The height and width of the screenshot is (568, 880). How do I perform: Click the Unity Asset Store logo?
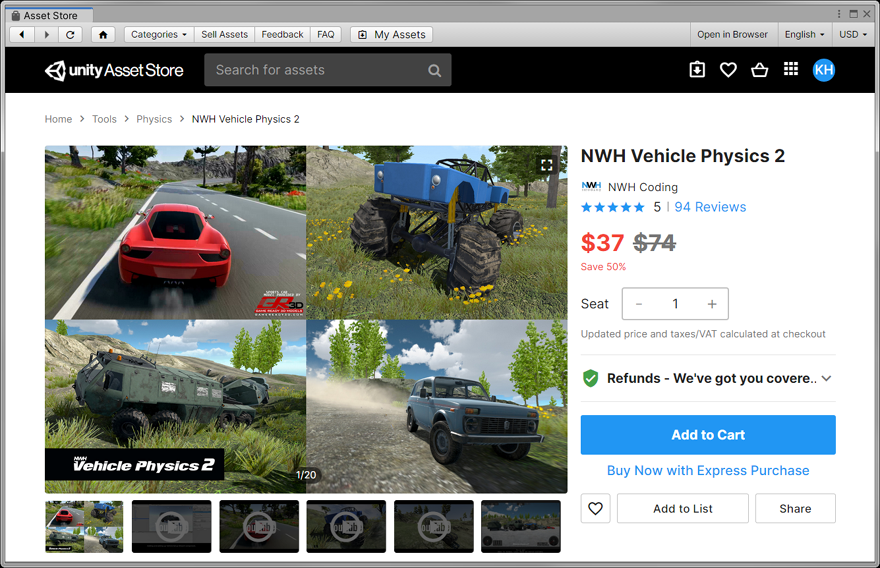(114, 71)
